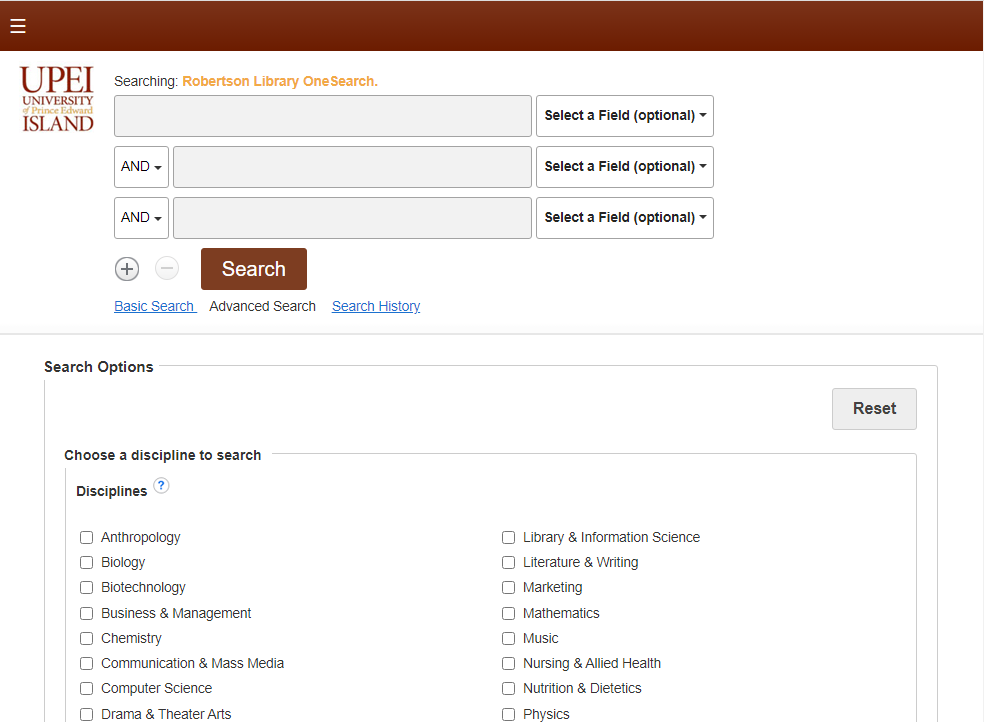
Task: Open the third row's Select a Field dropdown
Action: (x=624, y=218)
